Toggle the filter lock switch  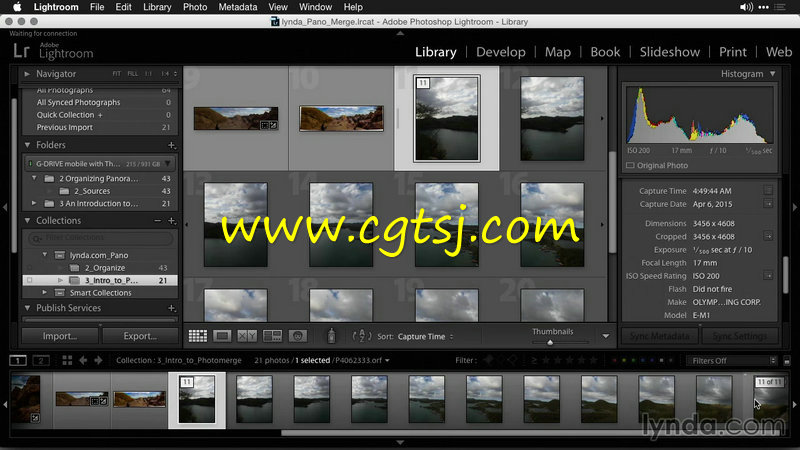click(787, 361)
